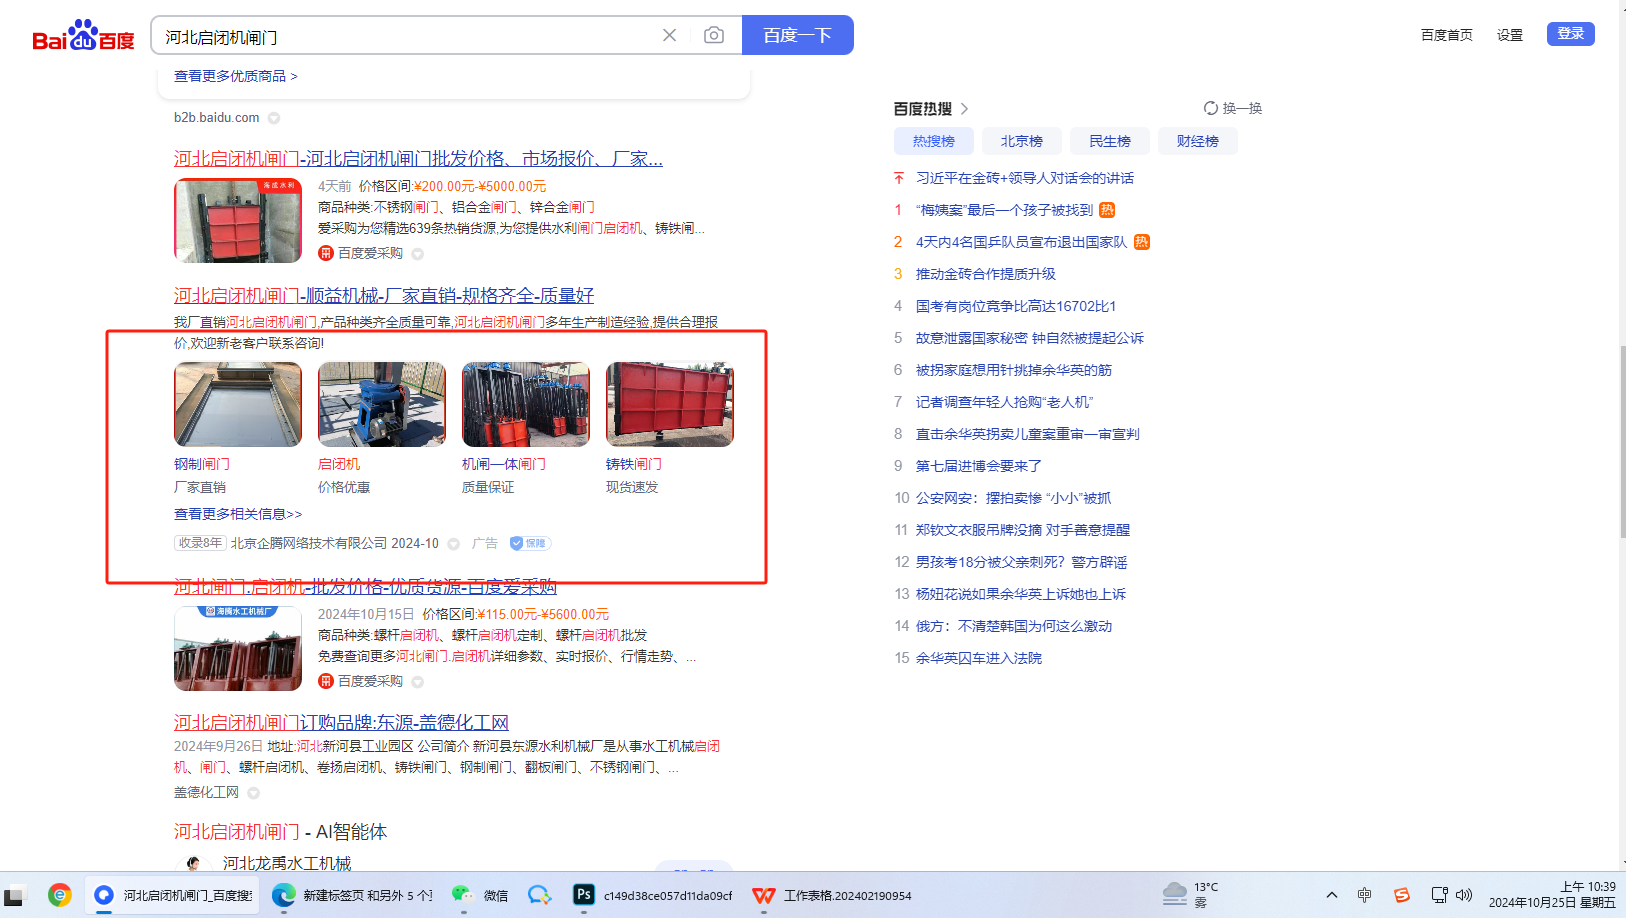Open hot topic 推动金砖合作提质升级
This screenshot has height=918, width=1626.
[986, 274]
